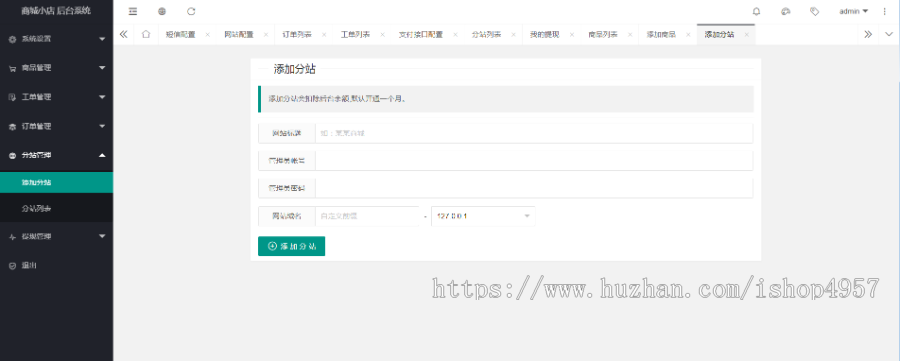Click the 模板管理 icon in sidebar
Viewport: 900px width, 361px height.
[x=13, y=236]
